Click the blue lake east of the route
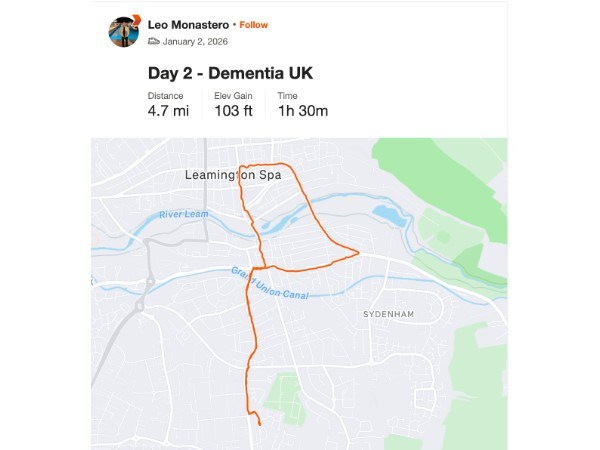This screenshot has height=450, width=600. pos(388,214)
